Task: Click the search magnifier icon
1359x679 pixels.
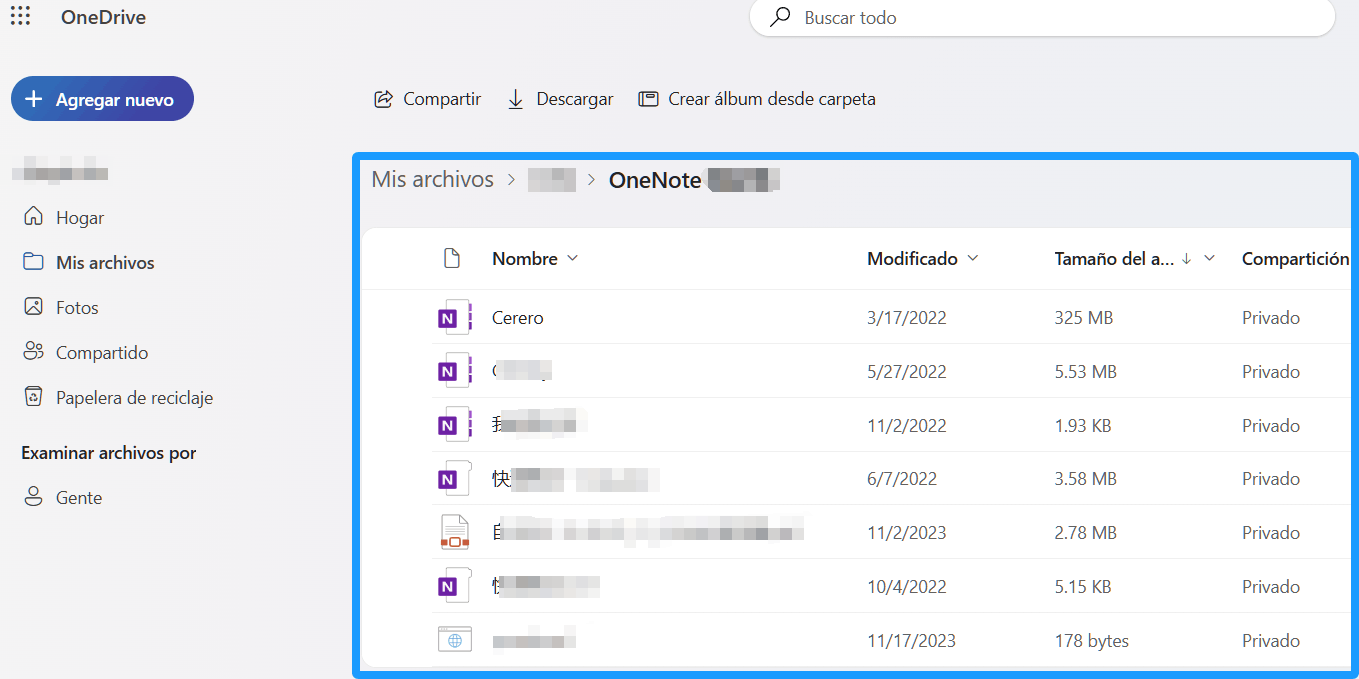Action: pyautogui.click(x=779, y=17)
